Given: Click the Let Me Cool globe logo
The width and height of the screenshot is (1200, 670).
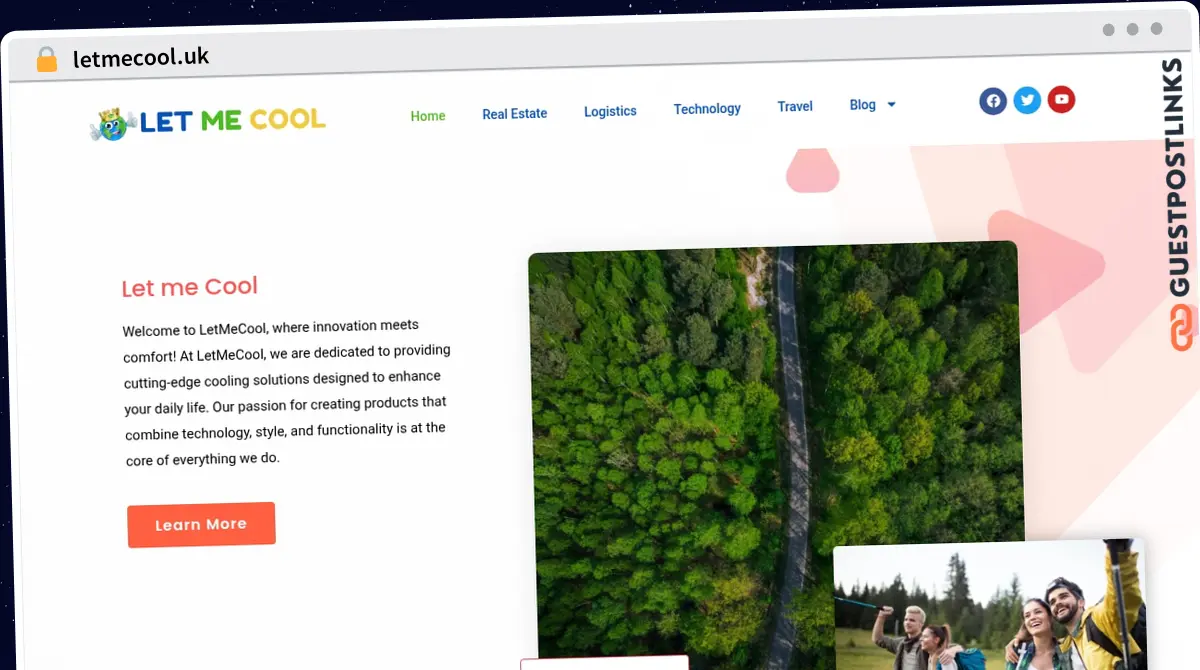Looking at the screenshot, I should click(x=112, y=125).
